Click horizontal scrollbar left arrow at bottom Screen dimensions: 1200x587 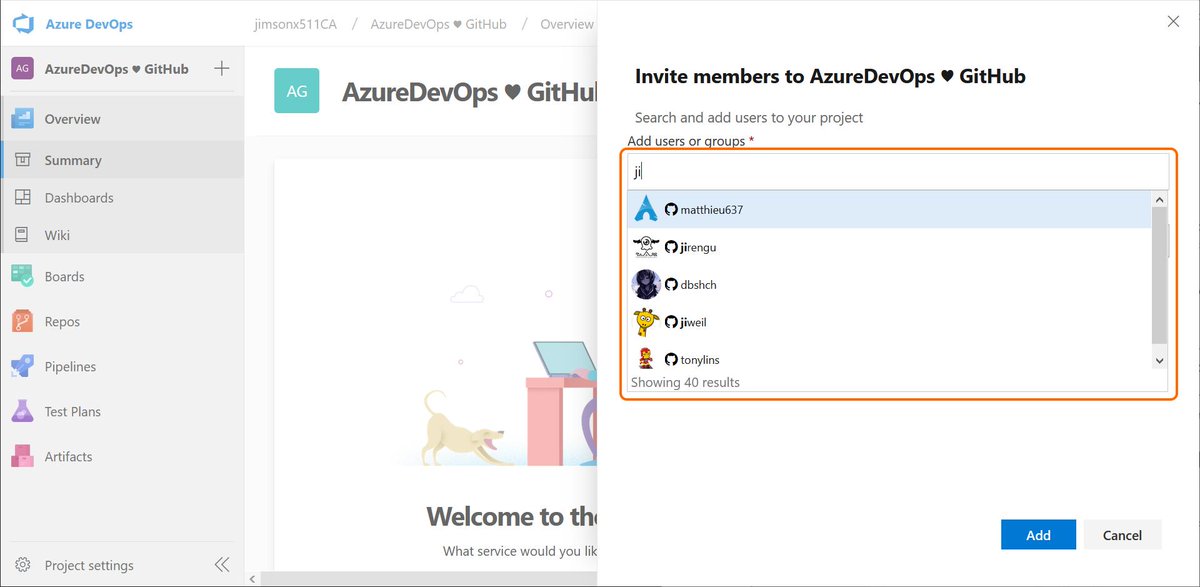(253, 579)
